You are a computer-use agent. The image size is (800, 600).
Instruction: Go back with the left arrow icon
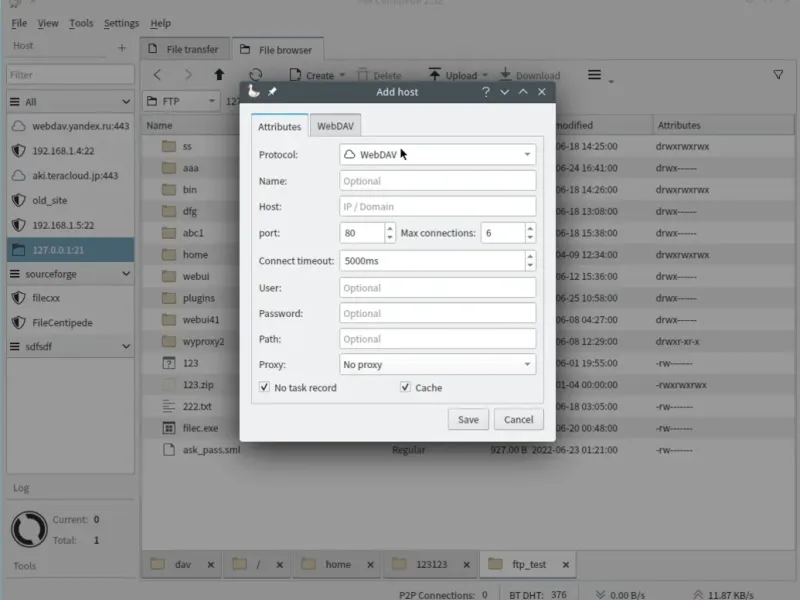point(157,75)
